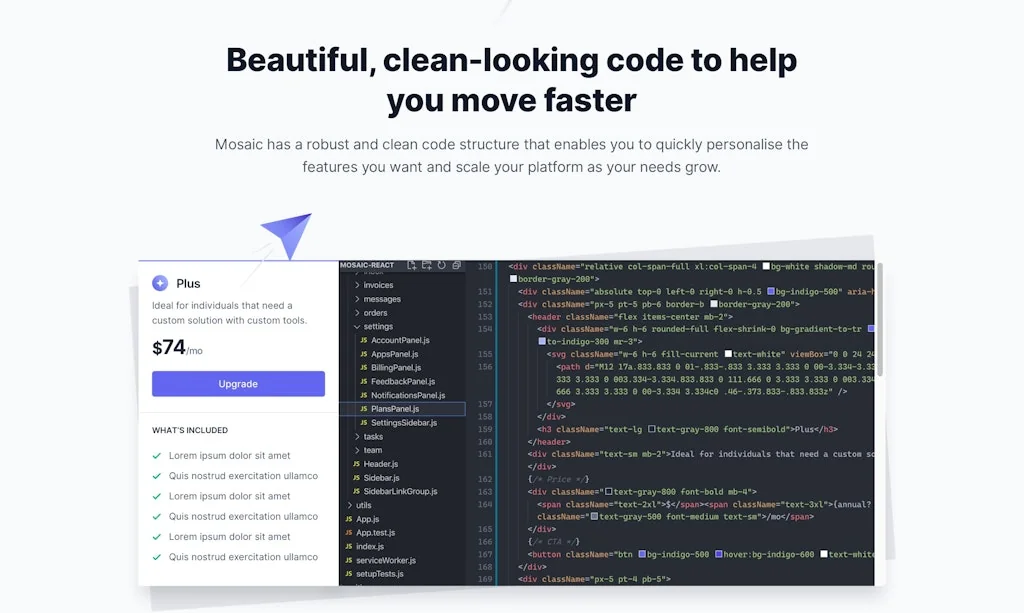Viewport: 1024px width, 613px height.
Task: Click the JS icon beside FeedbackPanel.js
Action: point(364,381)
